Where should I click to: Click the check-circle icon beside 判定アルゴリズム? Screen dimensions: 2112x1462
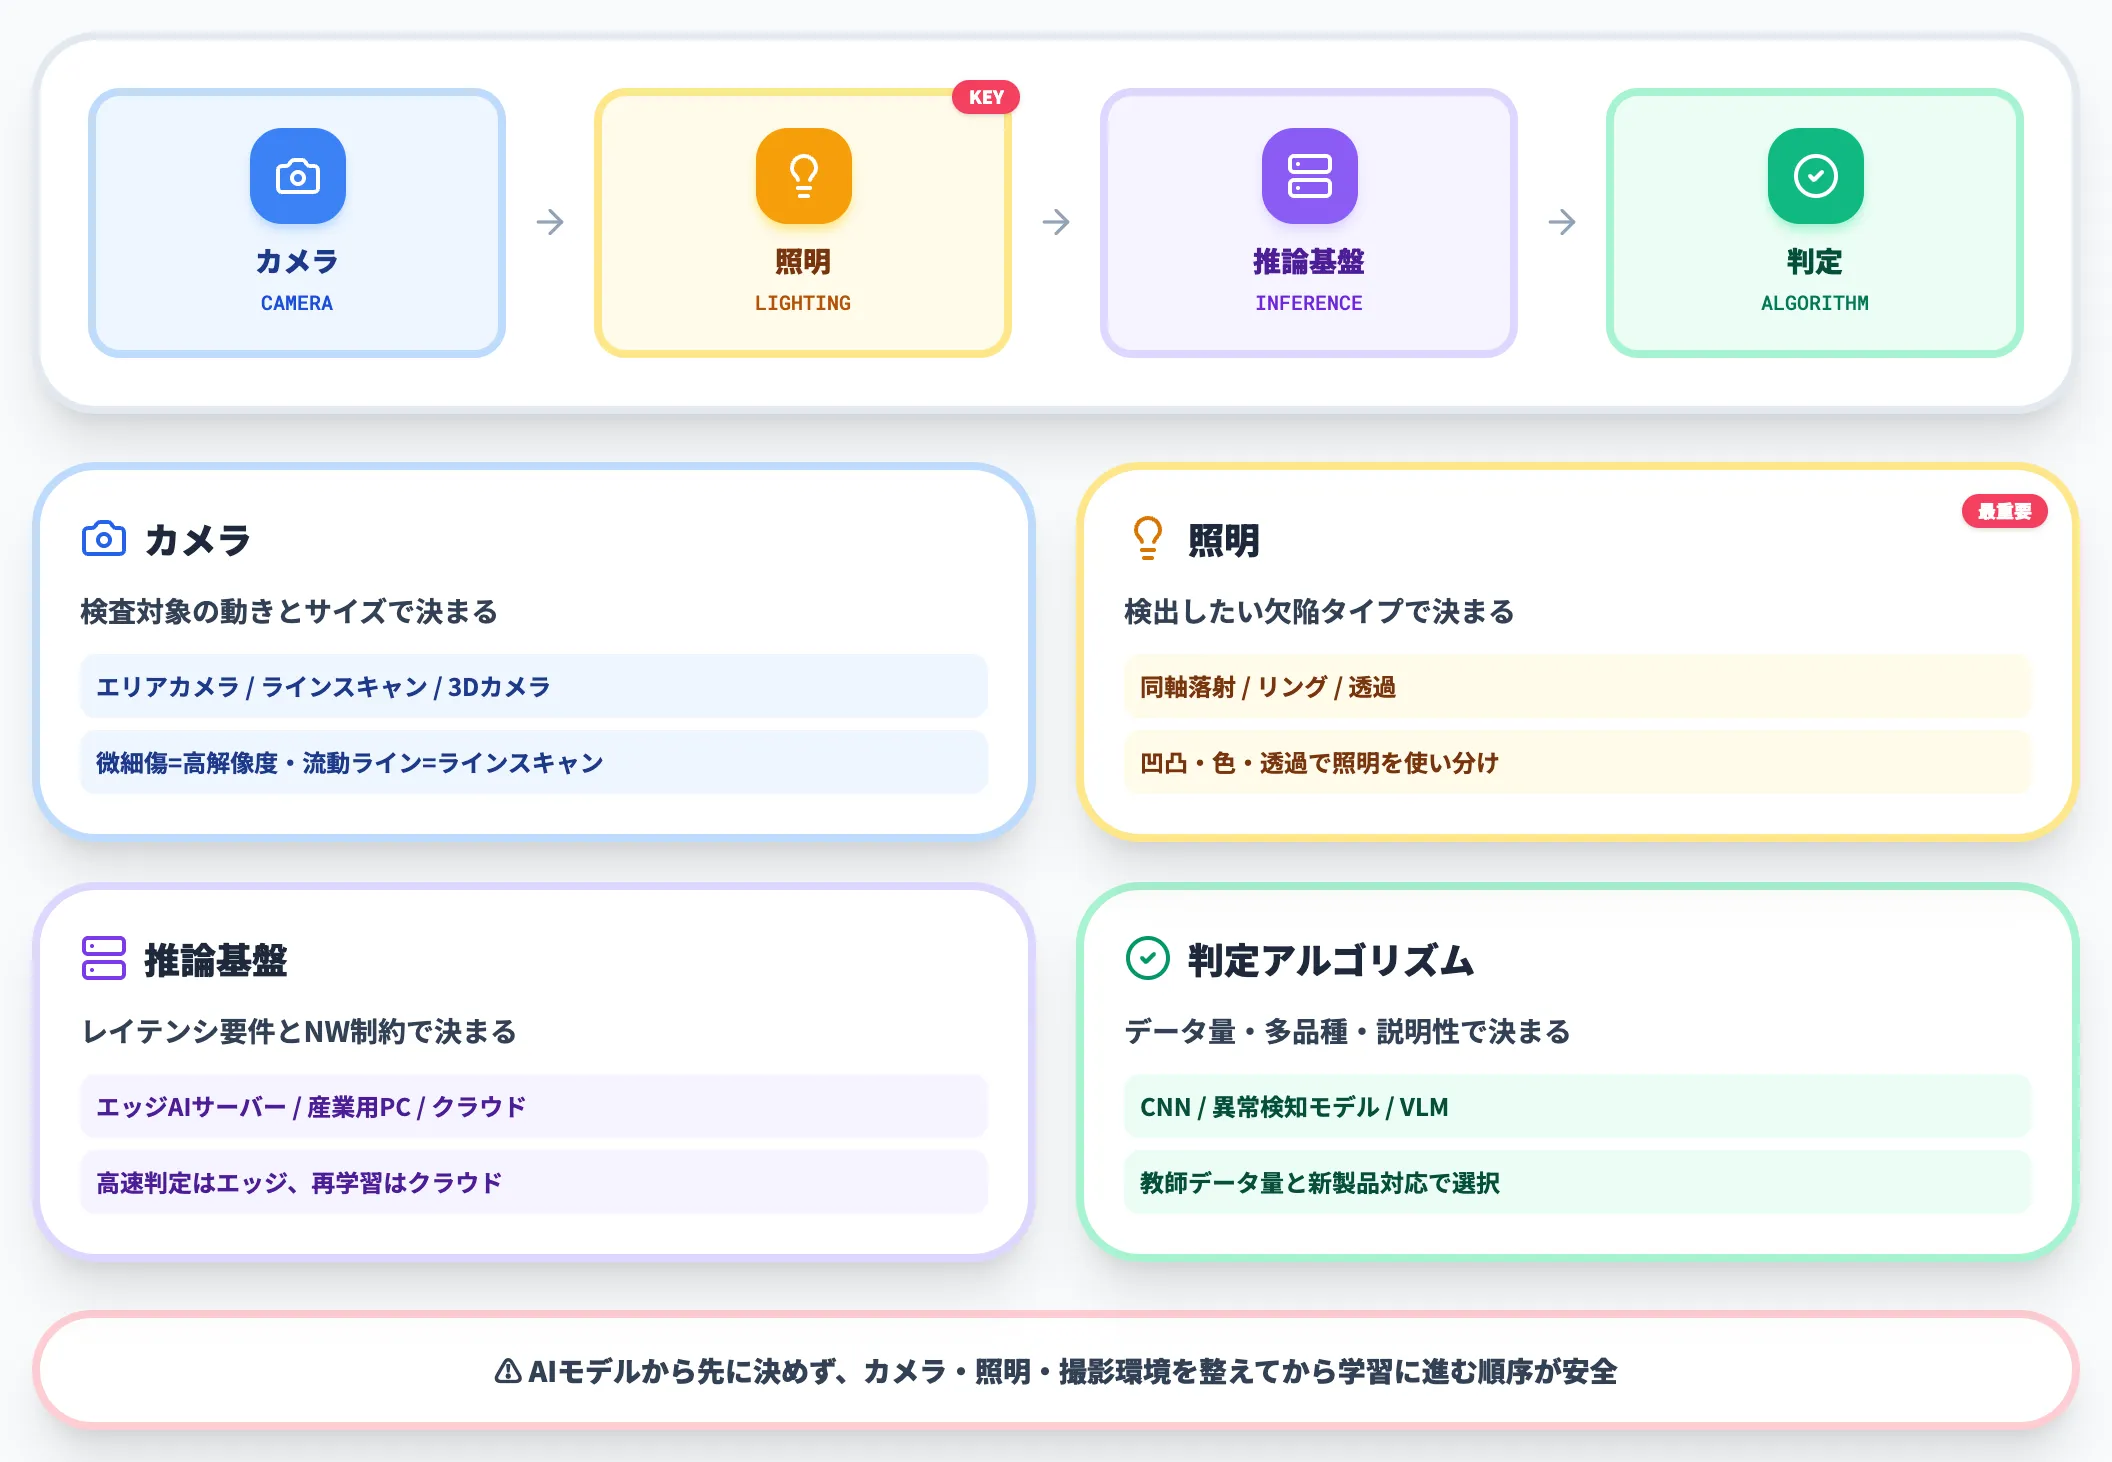point(1147,958)
